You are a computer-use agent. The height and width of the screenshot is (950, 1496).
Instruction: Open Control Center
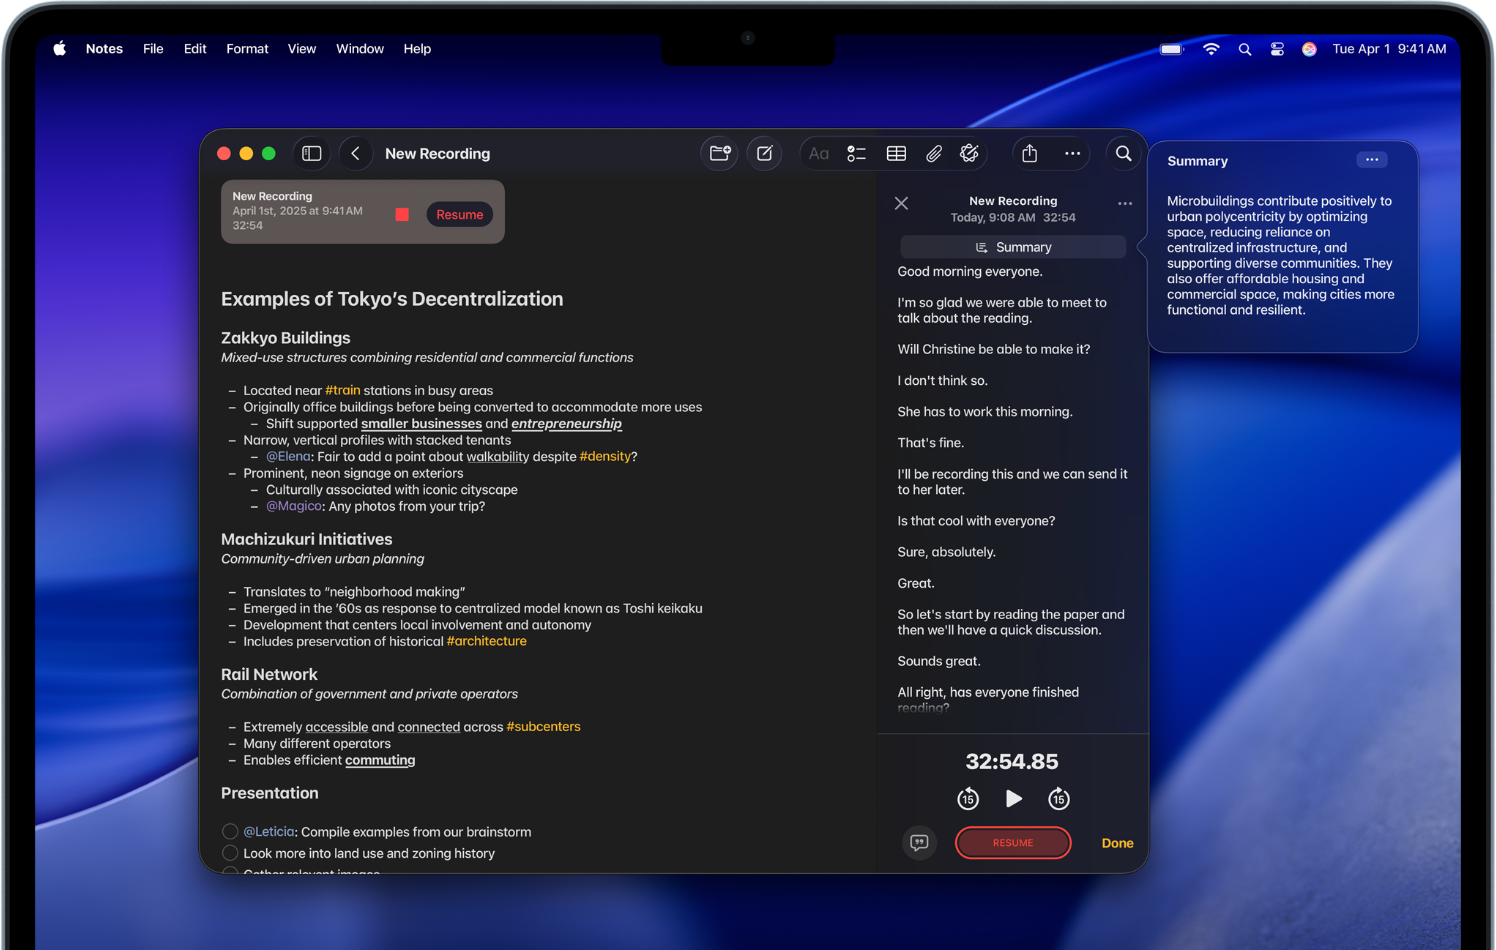click(x=1277, y=49)
